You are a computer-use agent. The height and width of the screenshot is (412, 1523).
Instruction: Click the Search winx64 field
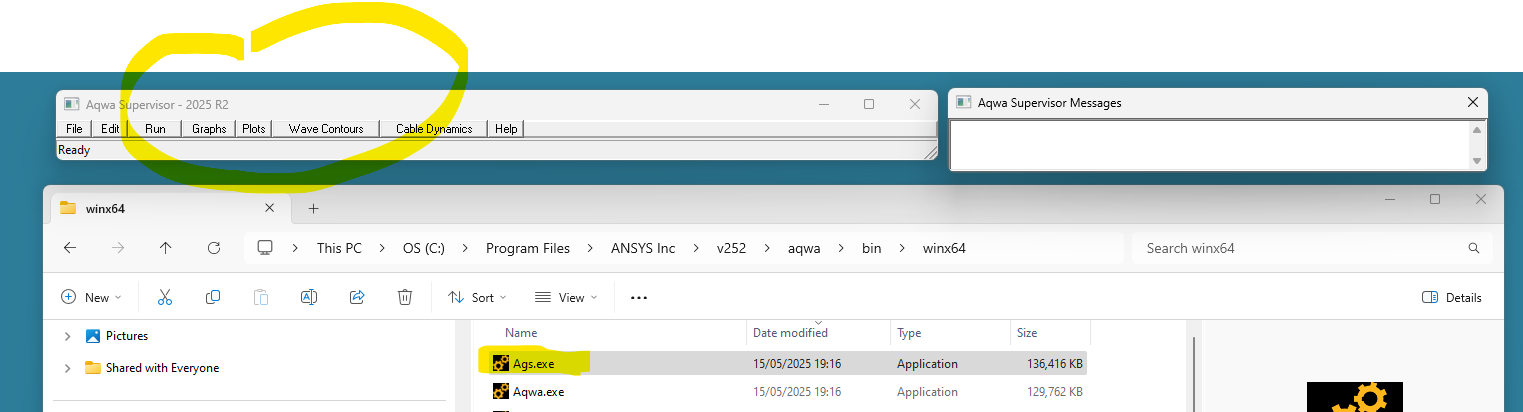(1312, 248)
